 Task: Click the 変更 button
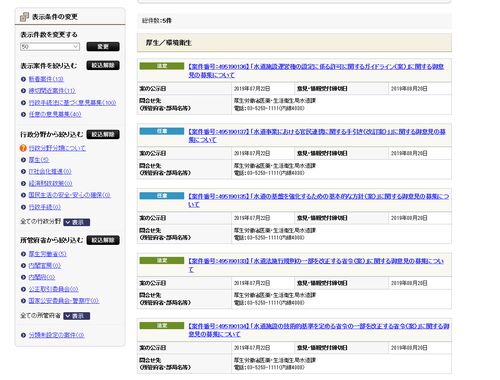(x=103, y=47)
